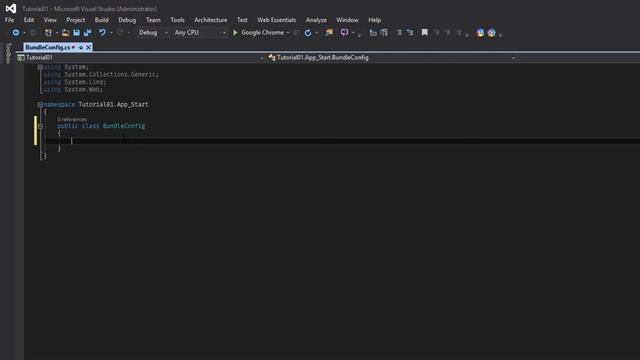Click the Tutorial01.App_Start namespace text
Viewport: 640px width, 360px height.
[x=113, y=105]
